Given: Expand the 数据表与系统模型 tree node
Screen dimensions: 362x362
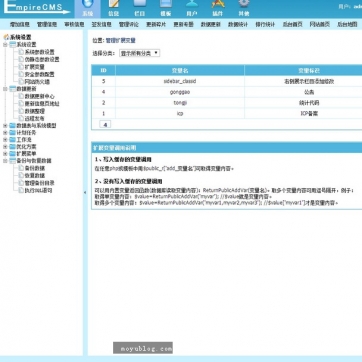Looking at the screenshot, I should pyautogui.click(x=5, y=126).
